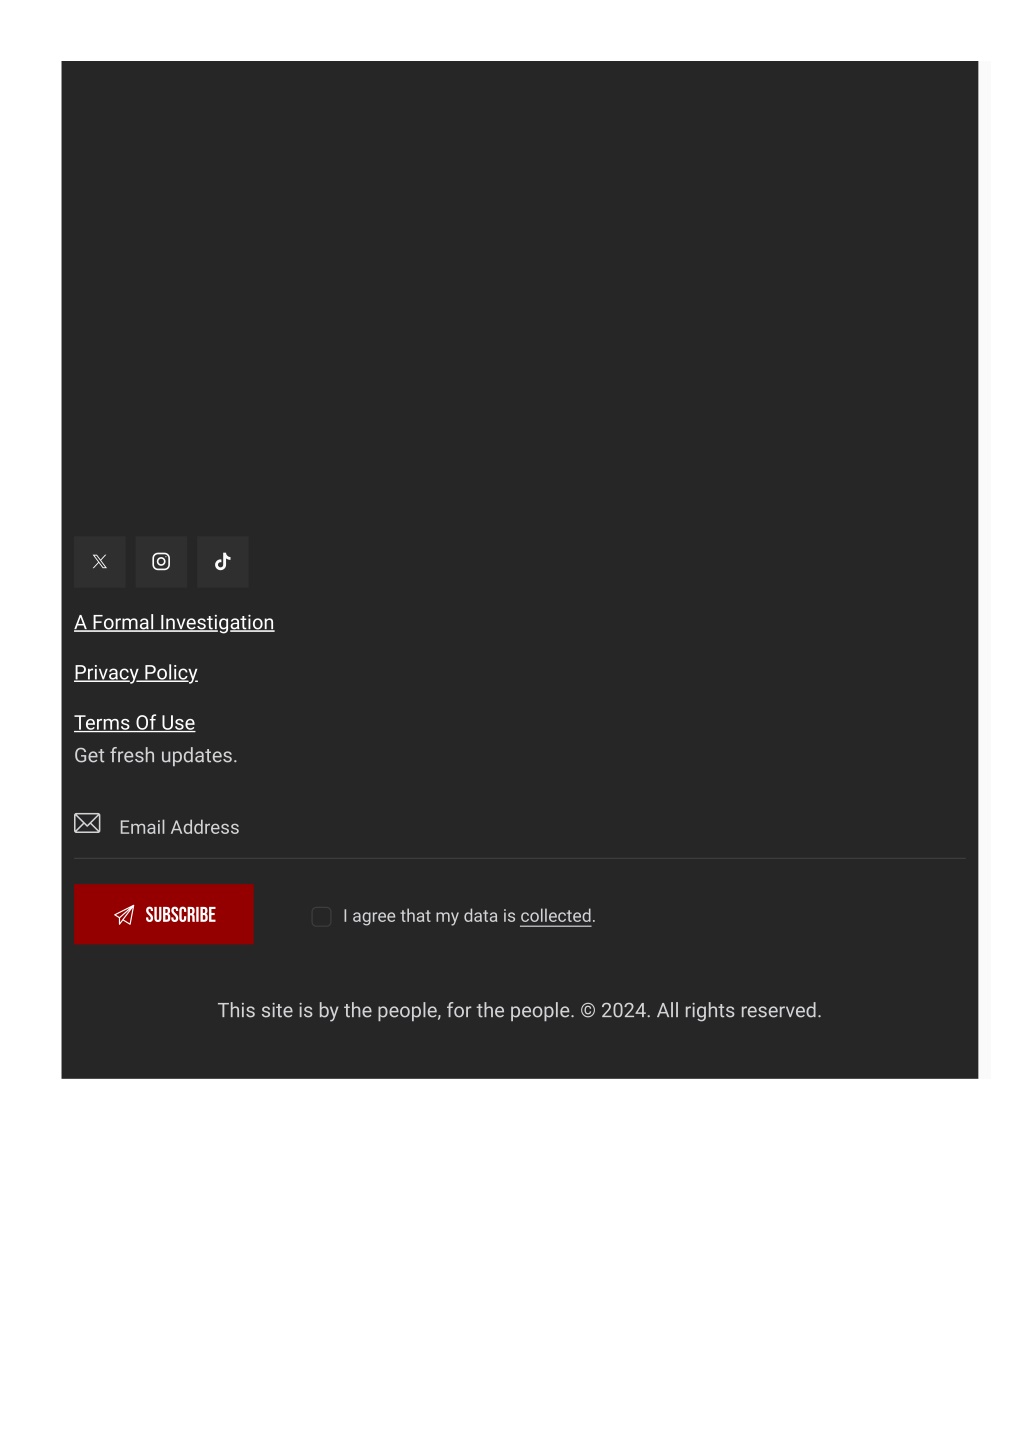Tick the data agreement checkbox

pyautogui.click(x=321, y=916)
